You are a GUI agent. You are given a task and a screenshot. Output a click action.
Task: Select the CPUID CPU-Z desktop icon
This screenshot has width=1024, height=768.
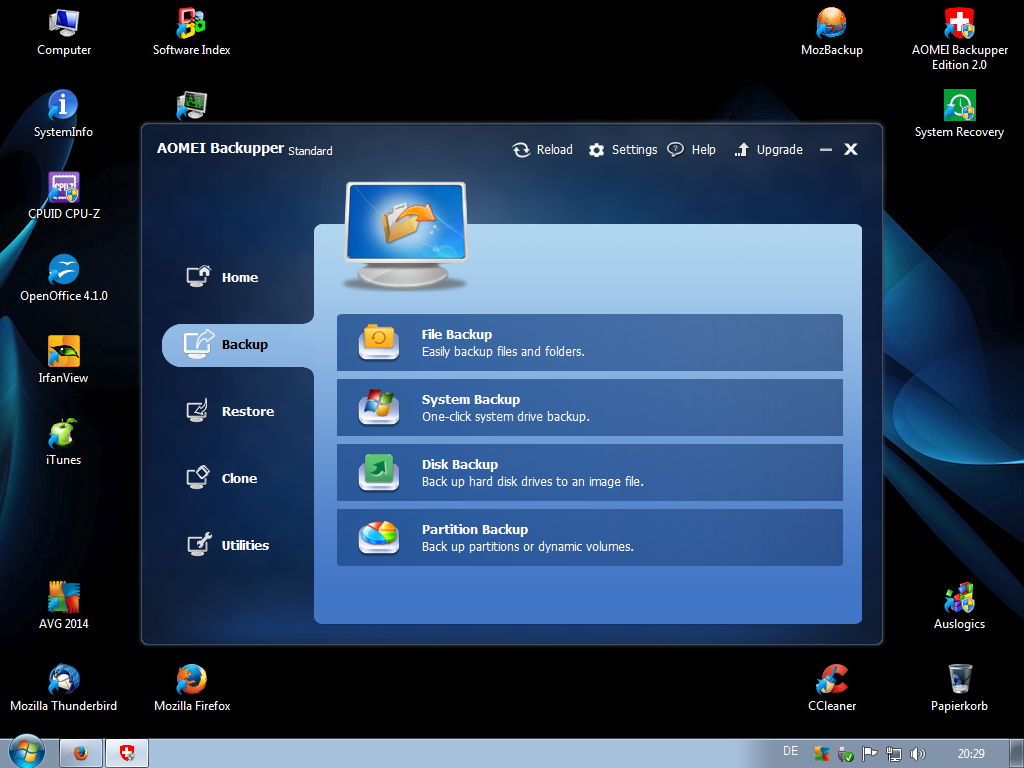click(x=64, y=196)
